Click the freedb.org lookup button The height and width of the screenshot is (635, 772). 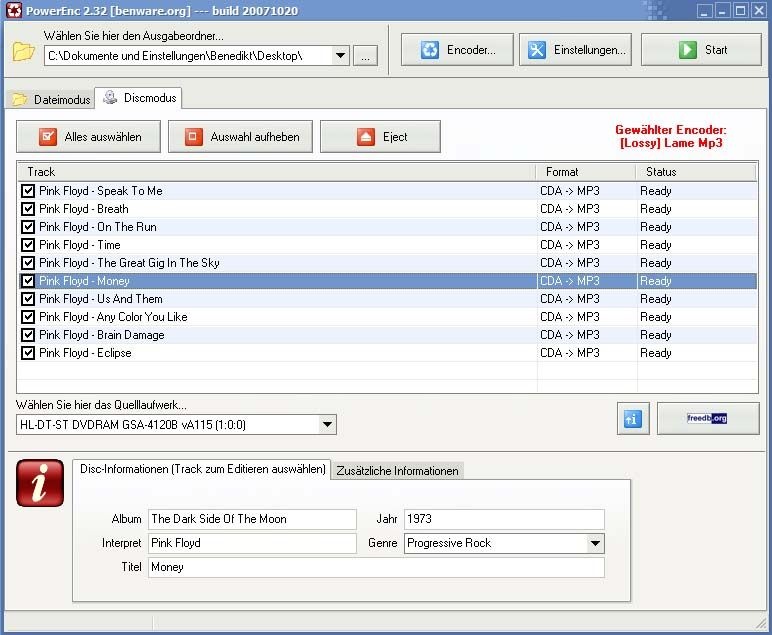tap(707, 419)
